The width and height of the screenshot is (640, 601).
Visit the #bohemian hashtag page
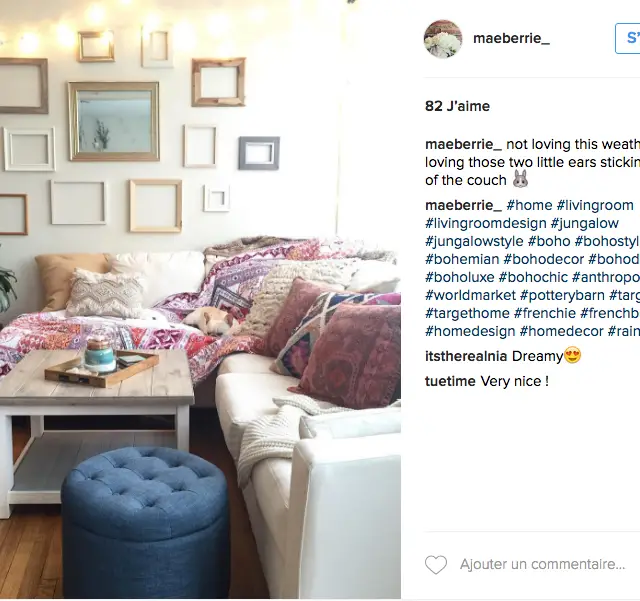pyautogui.click(x=462, y=259)
